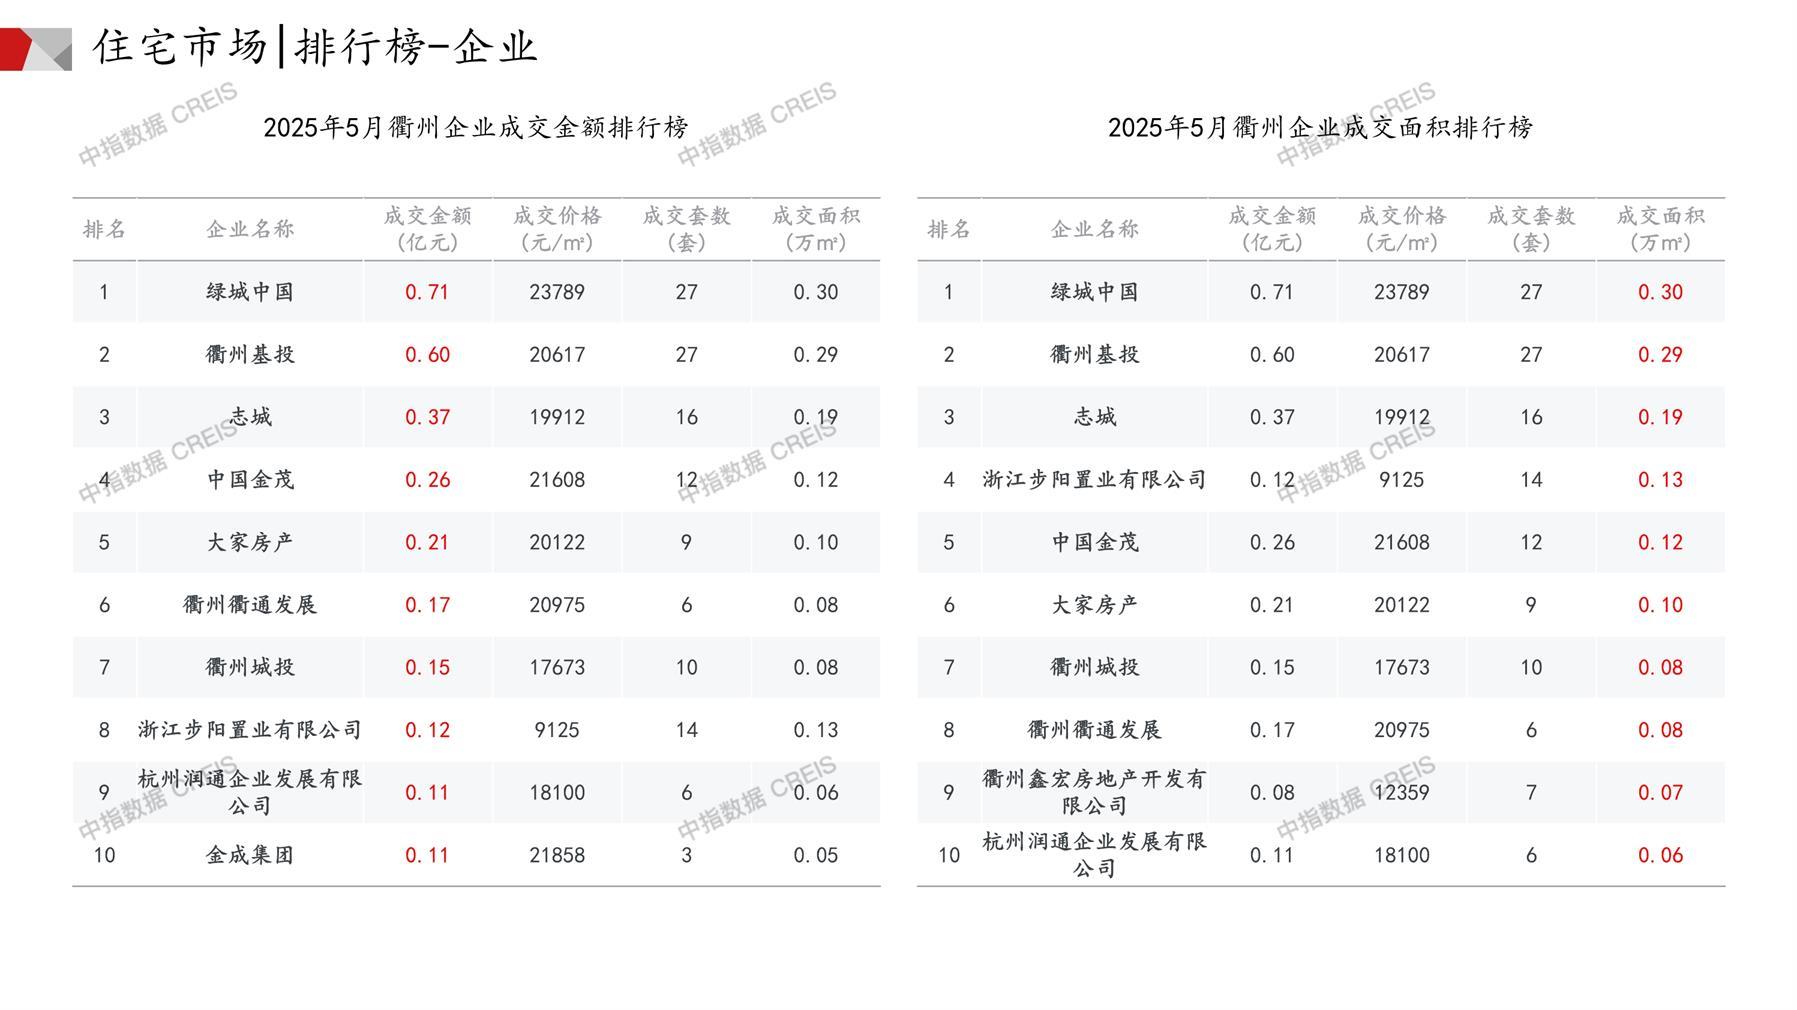
Task: Select 成交价格 column header in left table
Action: click(x=557, y=229)
